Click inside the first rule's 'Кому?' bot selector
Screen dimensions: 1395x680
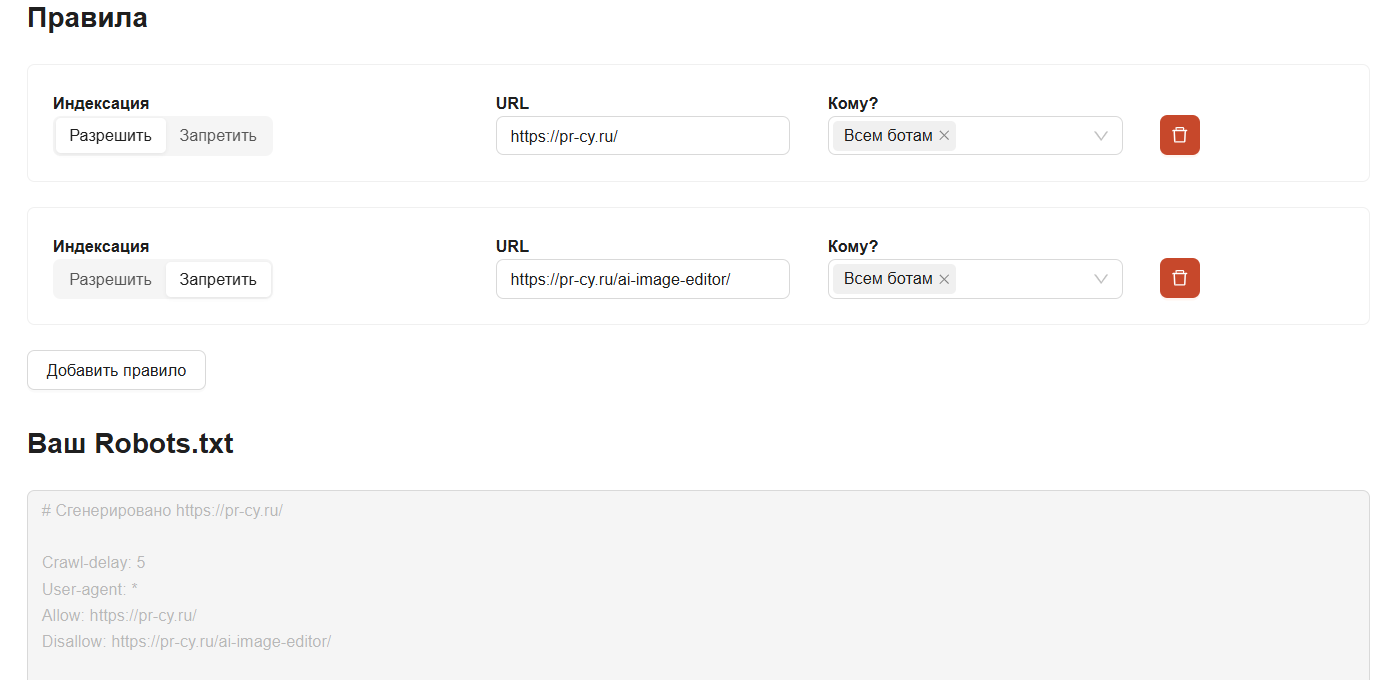pyautogui.click(x=1020, y=136)
